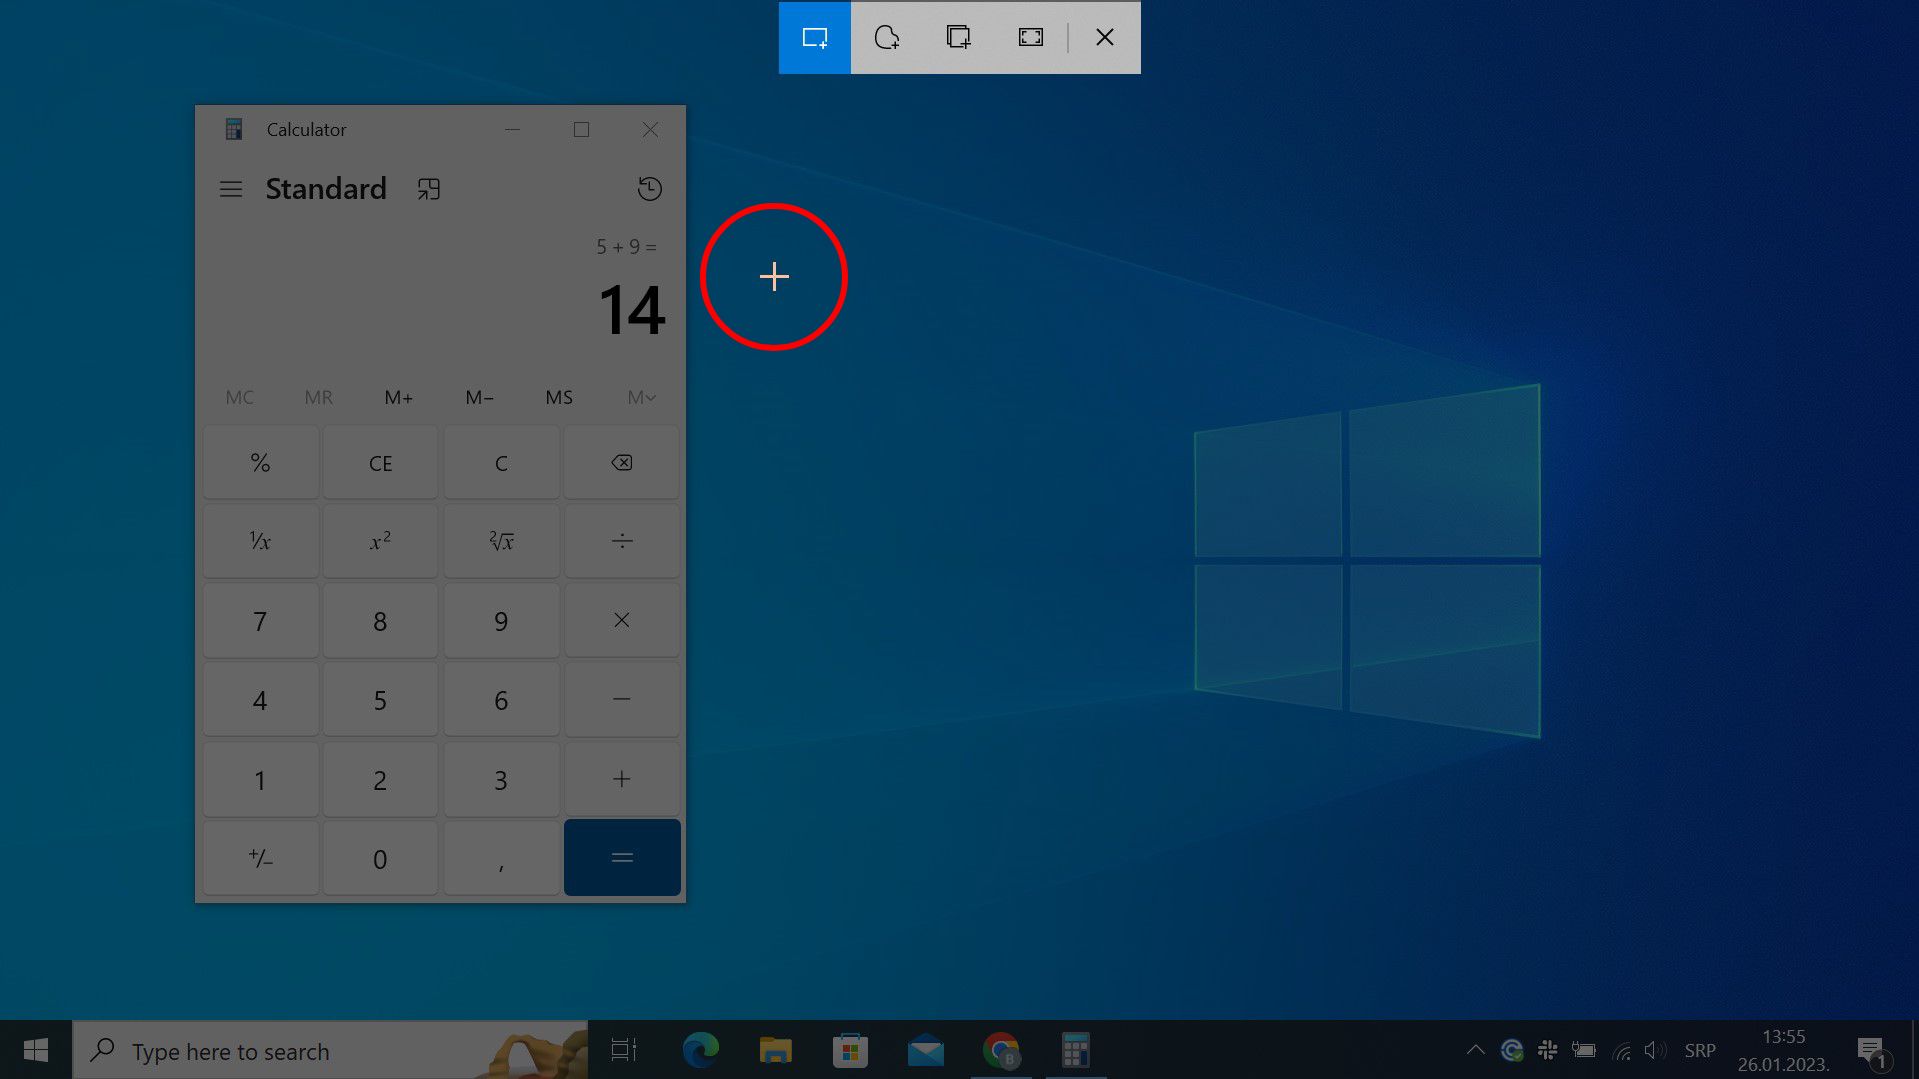Open notification center

pyautogui.click(x=1873, y=1051)
